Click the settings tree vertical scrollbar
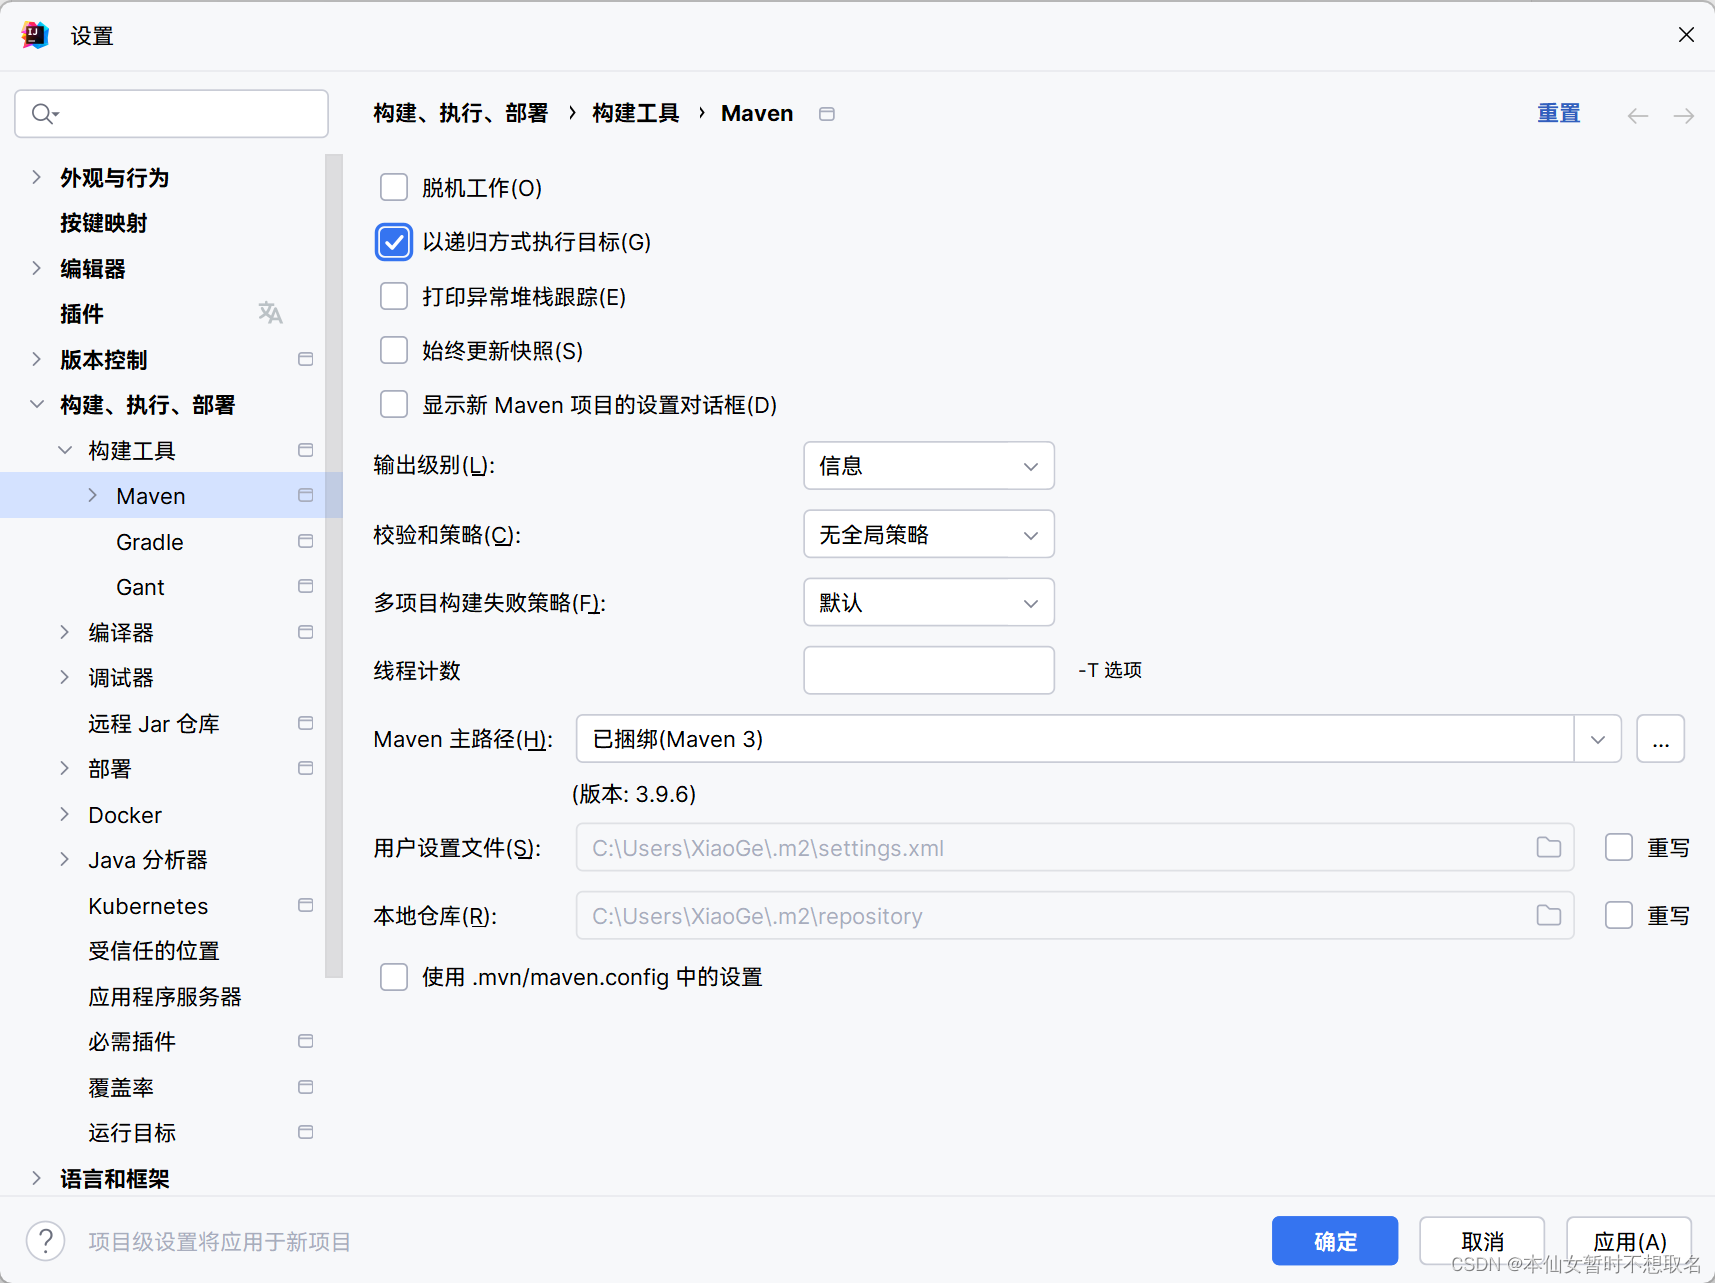 334,566
